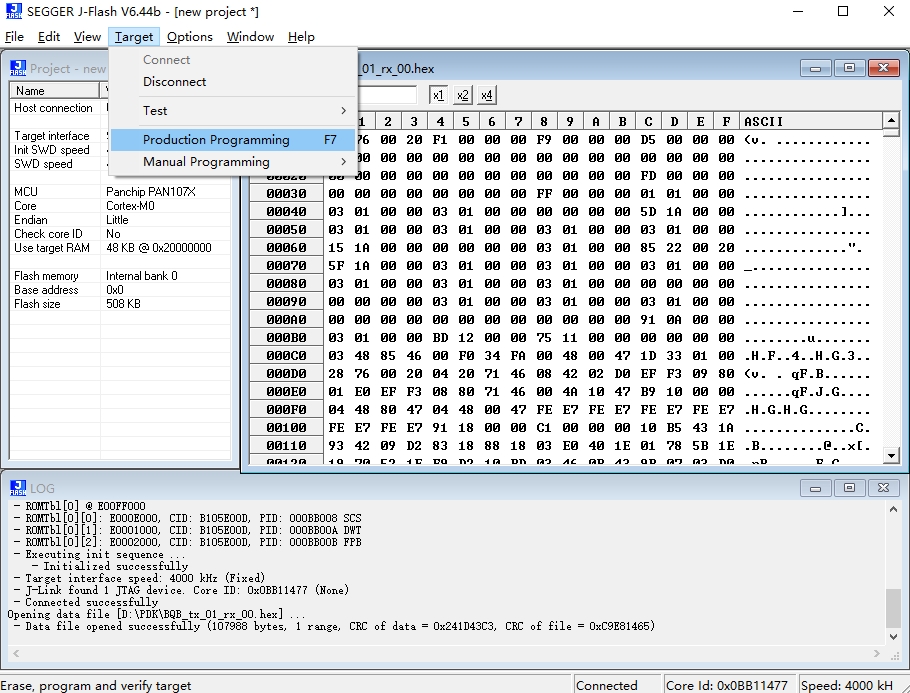The height and width of the screenshot is (693, 910).
Task: Click address row 00080 in hex view
Action: pyautogui.click(x=286, y=284)
